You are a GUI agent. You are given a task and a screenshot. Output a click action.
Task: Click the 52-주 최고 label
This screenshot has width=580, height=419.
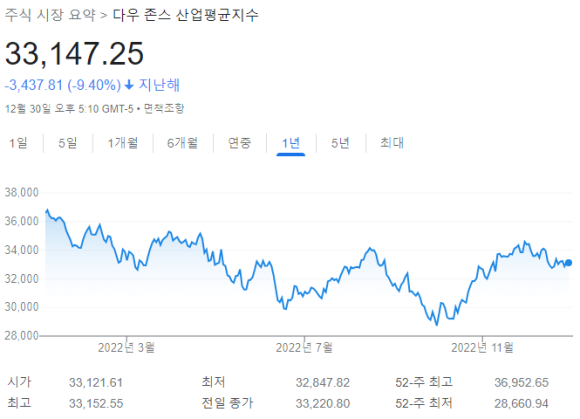click(x=424, y=382)
